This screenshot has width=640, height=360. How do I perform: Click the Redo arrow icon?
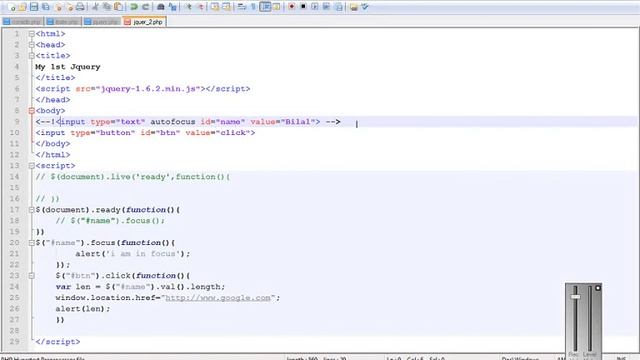(x=145, y=7)
